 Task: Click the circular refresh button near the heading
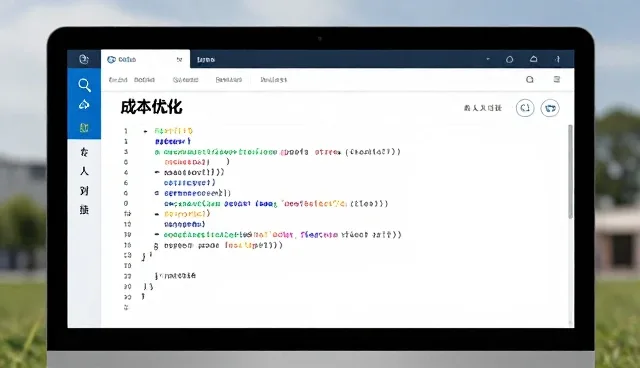pyautogui.click(x=525, y=108)
